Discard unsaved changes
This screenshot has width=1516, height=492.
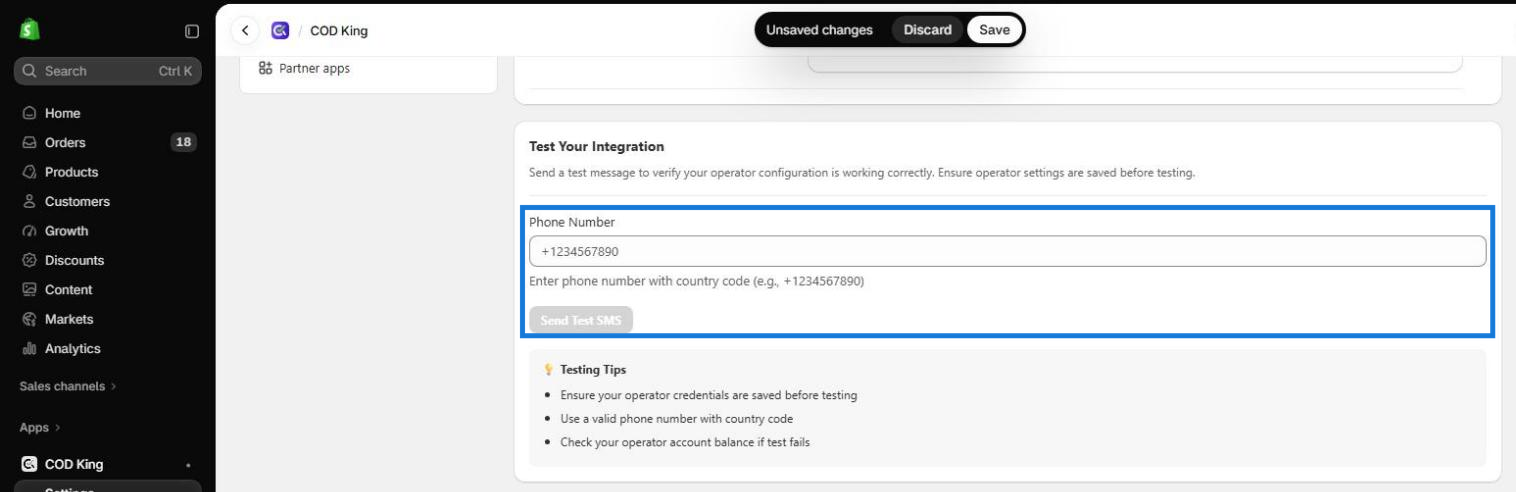tap(928, 30)
